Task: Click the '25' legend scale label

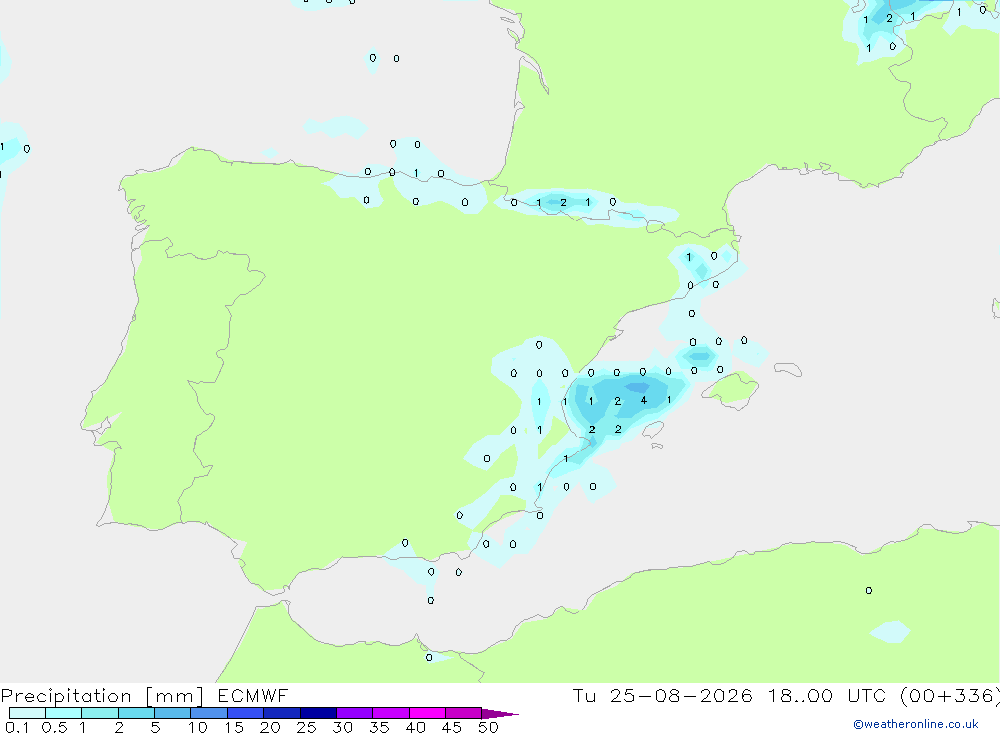Action: (x=306, y=727)
